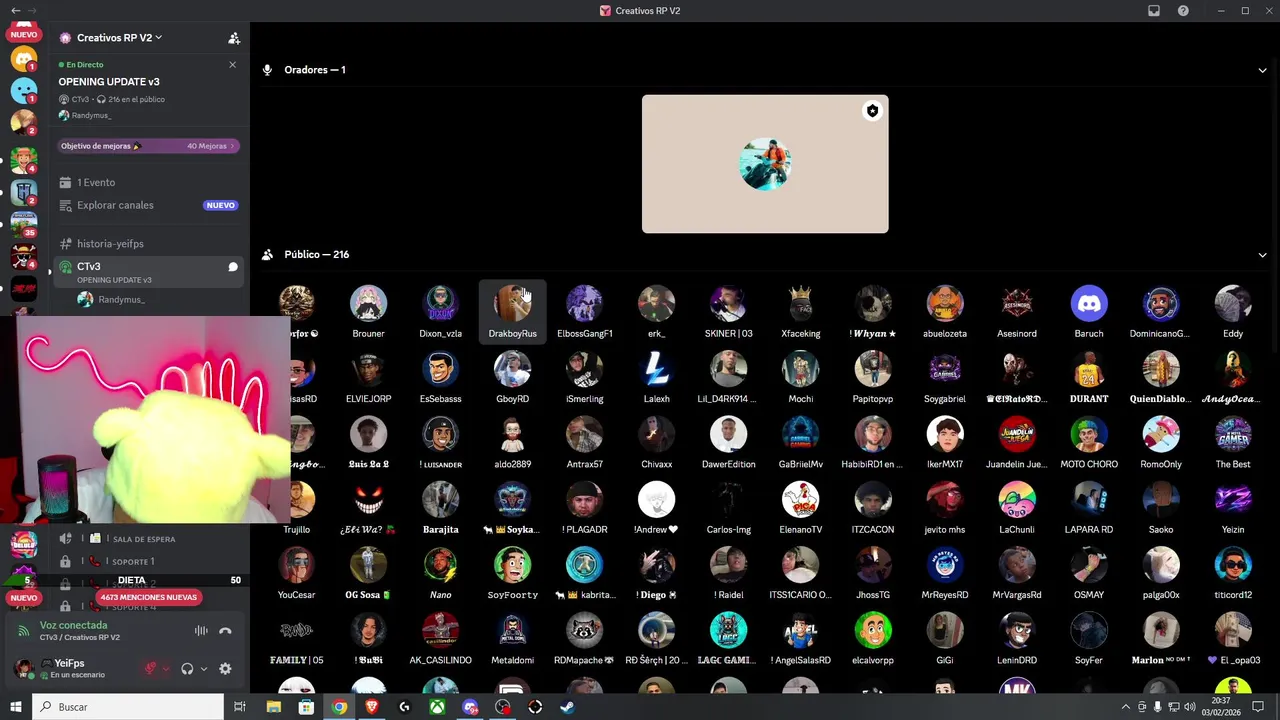The height and width of the screenshot is (720, 1280).
Task: Open Windows Task View
Action: click(x=240, y=707)
